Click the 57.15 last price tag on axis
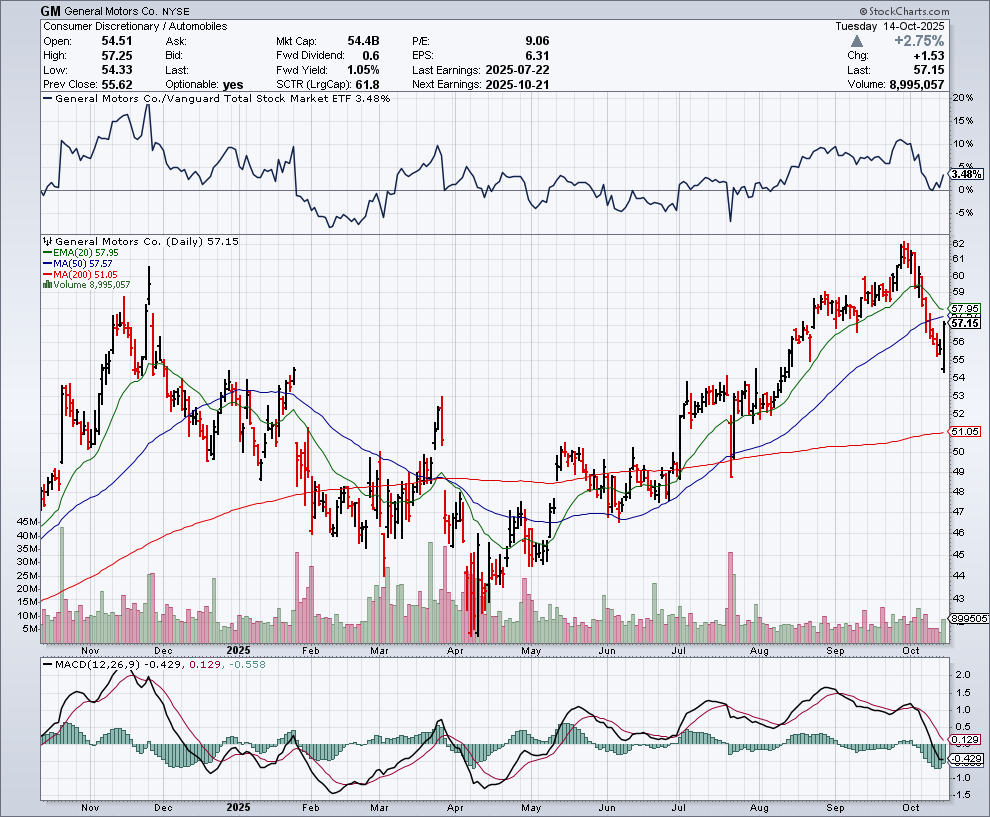990x817 pixels. (965, 323)
